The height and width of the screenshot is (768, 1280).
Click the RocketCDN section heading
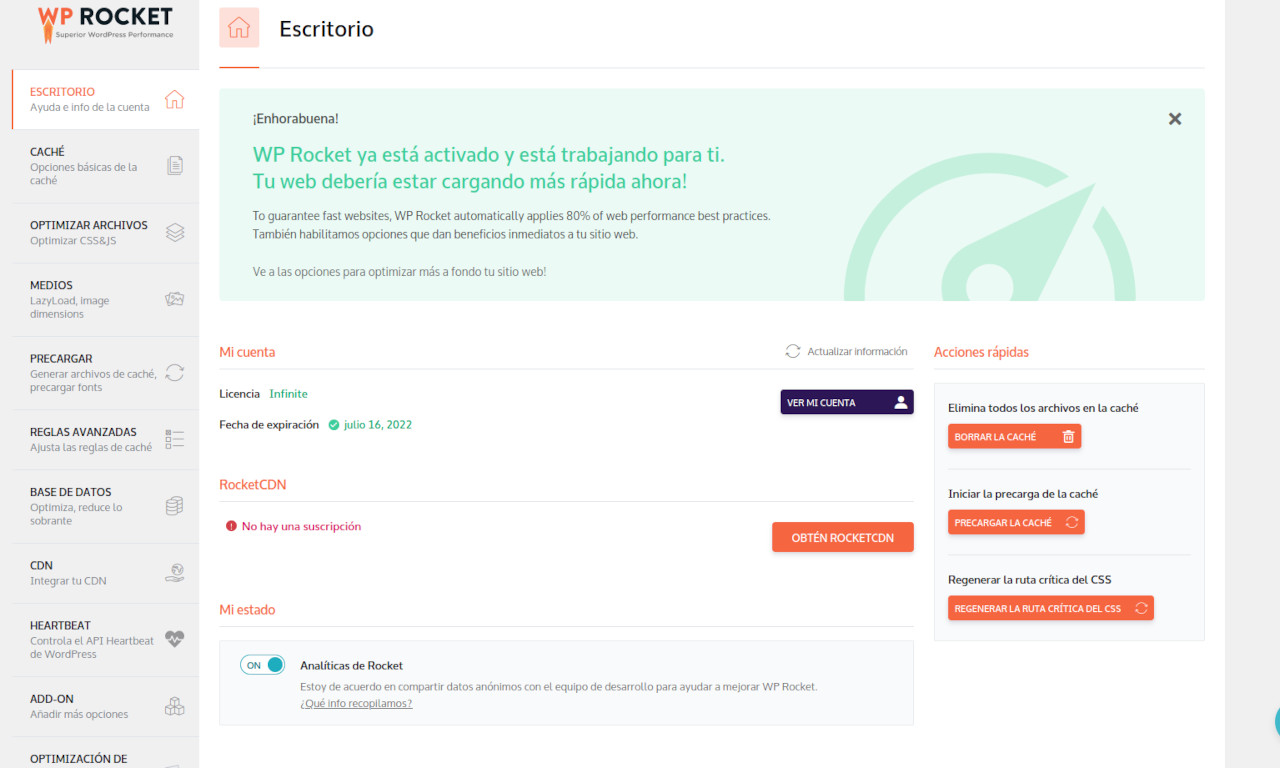pos(253,485)
